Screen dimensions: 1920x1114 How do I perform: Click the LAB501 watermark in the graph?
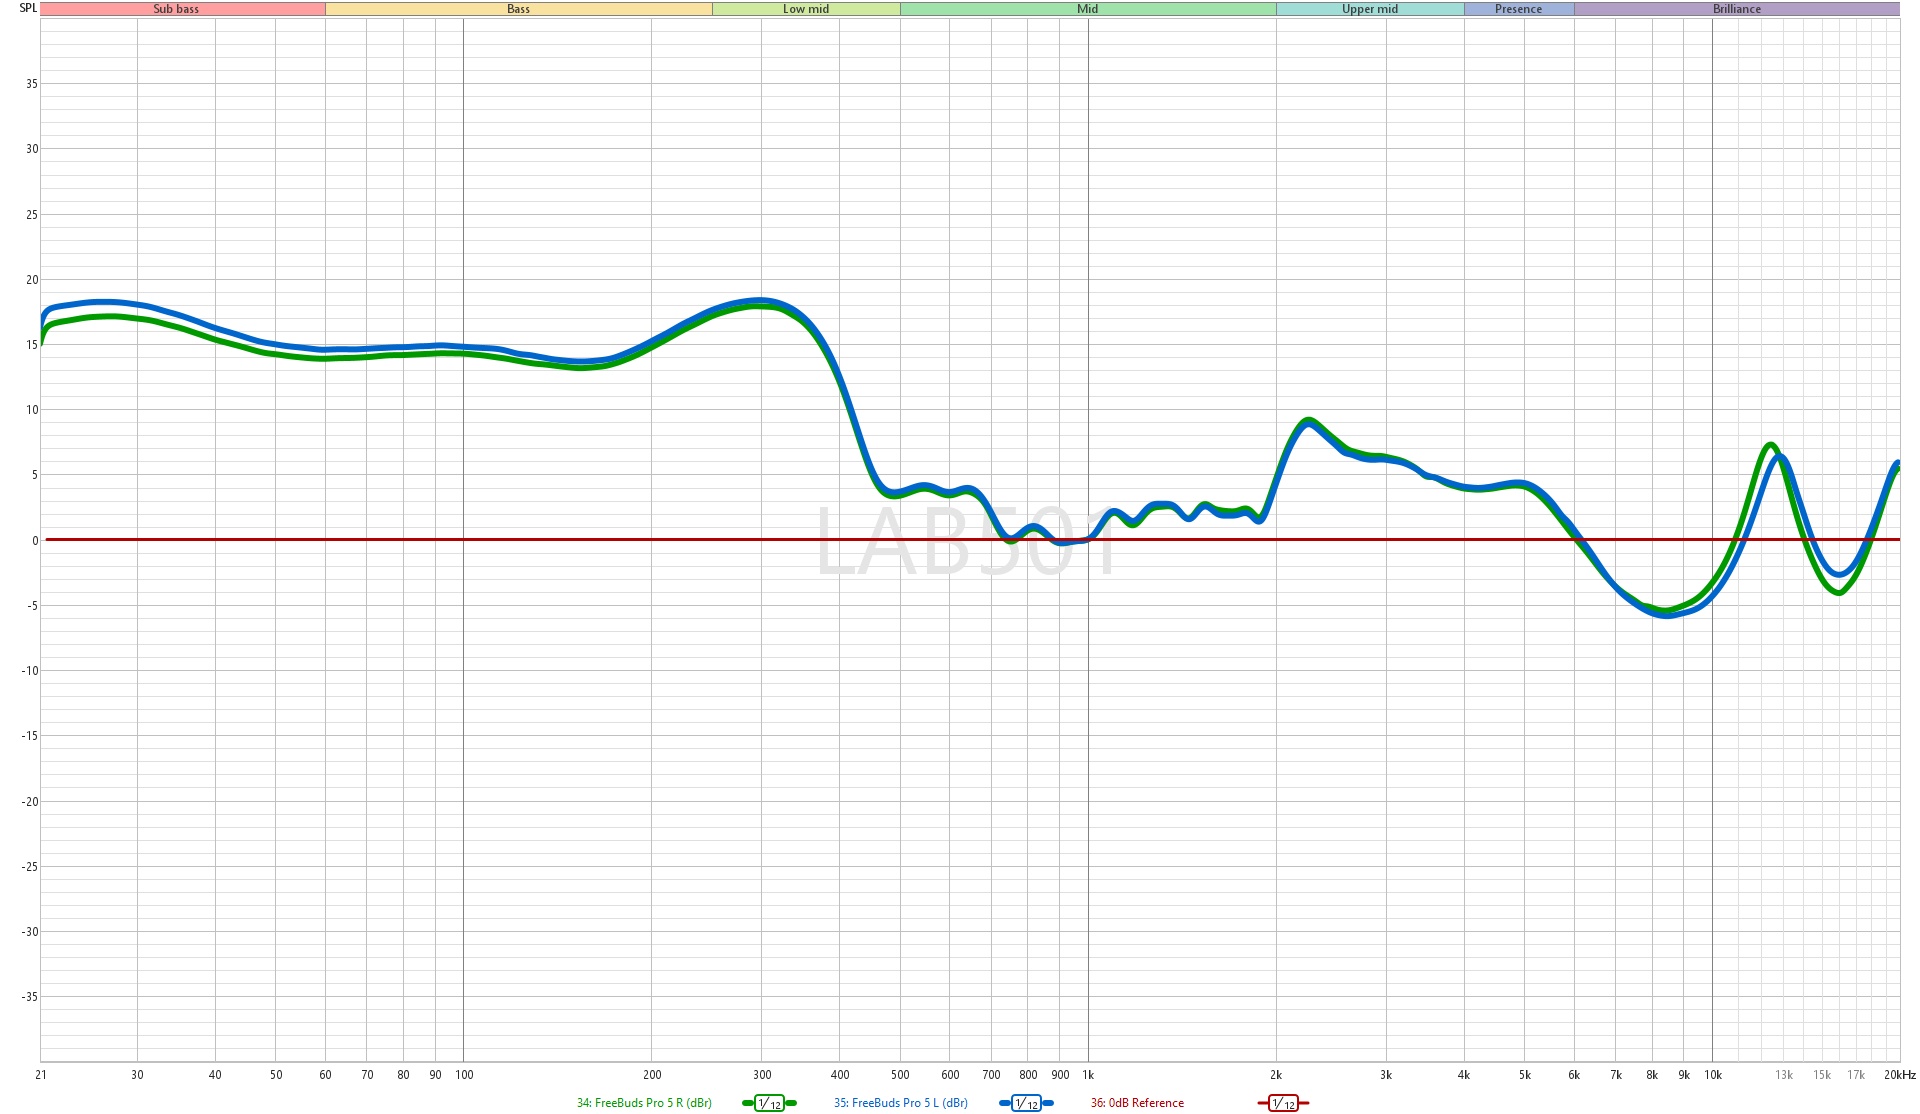tap(966, 542)
